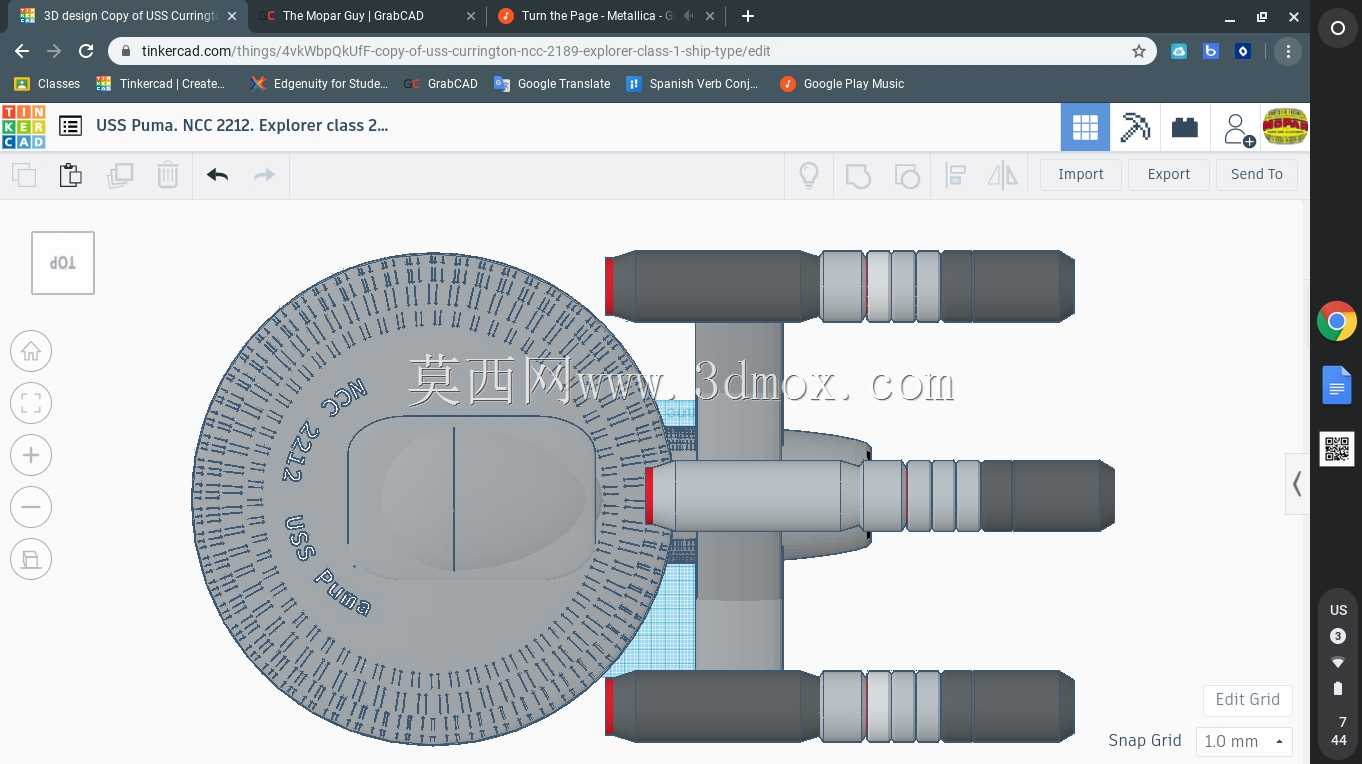Viewport: 1362px width, 764px height.
Task: Mute the Metallica tab audio icon
Action: pyautogui.click(x=688, y=16)
